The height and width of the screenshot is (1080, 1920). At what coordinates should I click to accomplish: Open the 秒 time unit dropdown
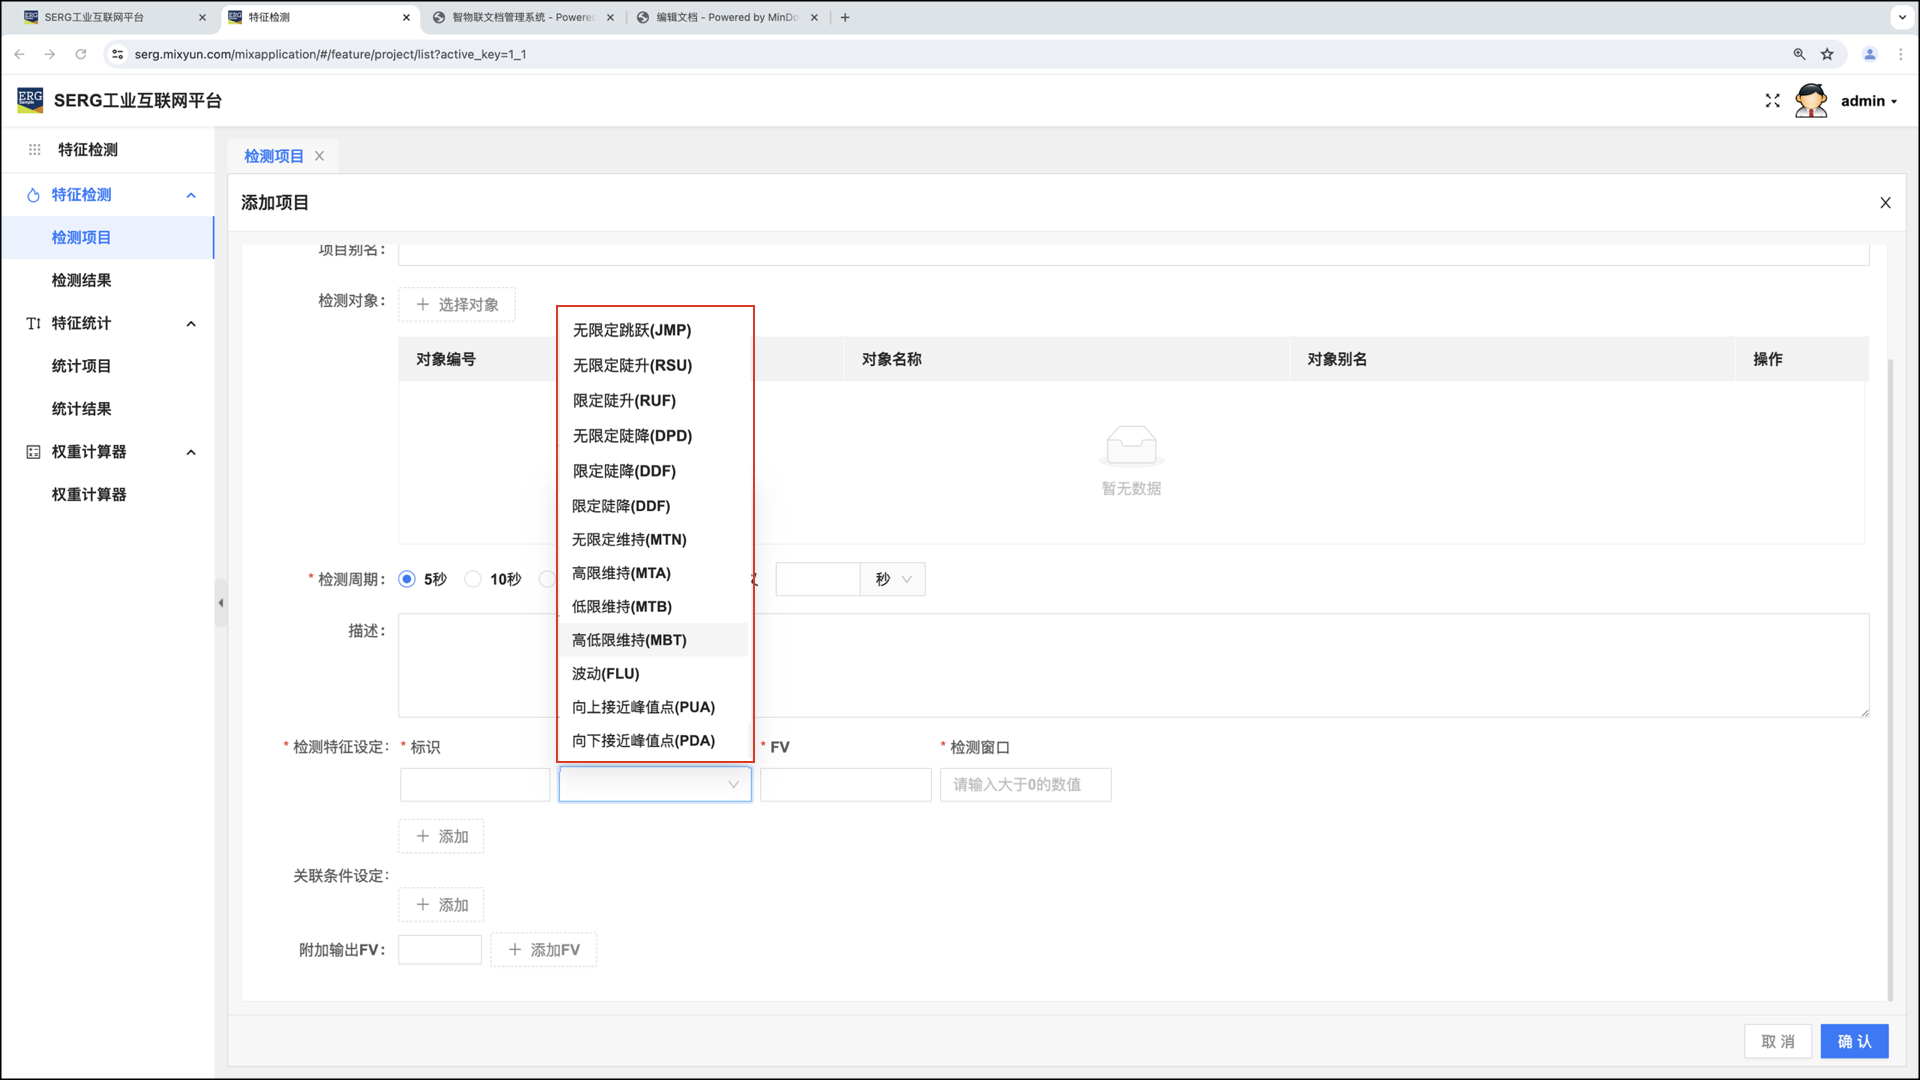893,579
